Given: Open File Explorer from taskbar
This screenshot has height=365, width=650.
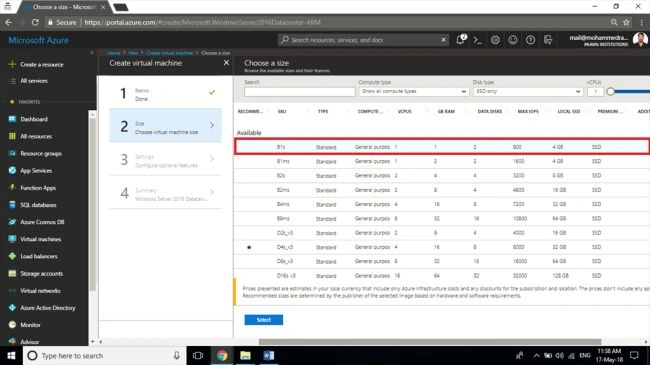Looking at the screenshot, I should click(x=245, y=355).
